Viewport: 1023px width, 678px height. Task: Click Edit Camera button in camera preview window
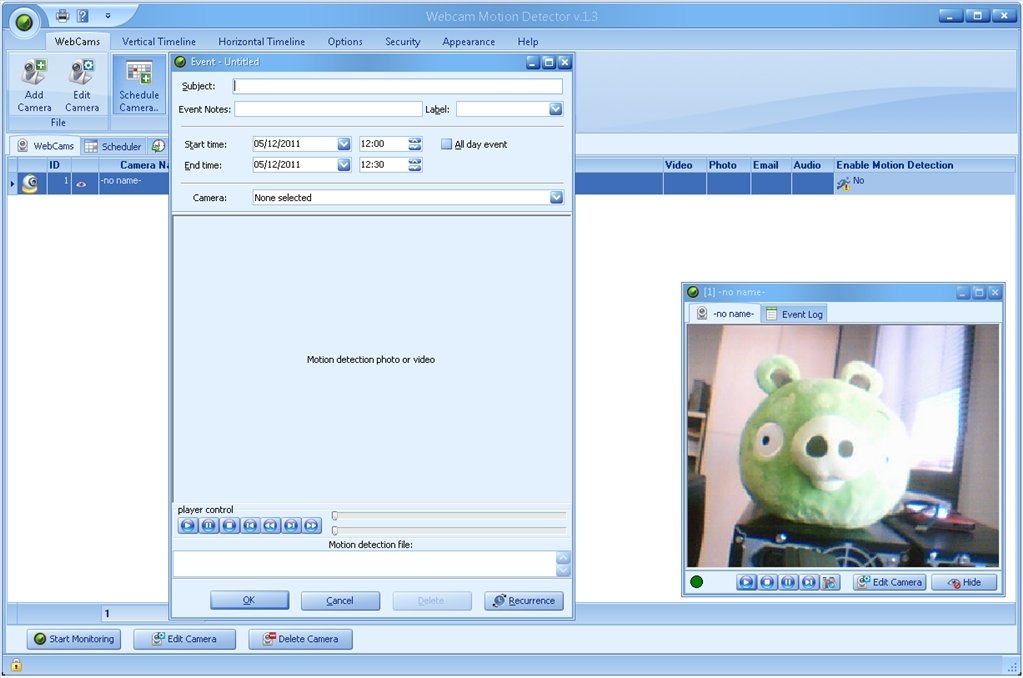pos(890,582)
